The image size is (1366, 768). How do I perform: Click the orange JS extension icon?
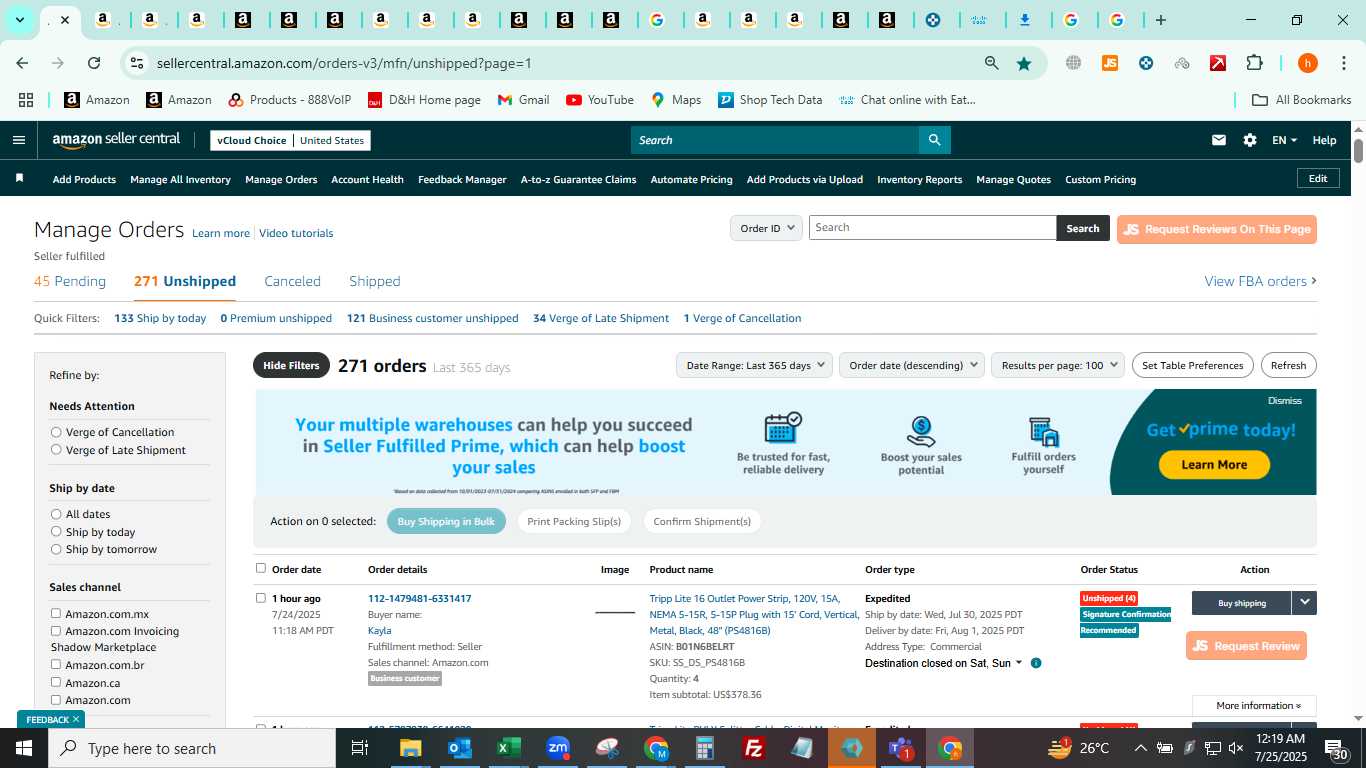tap(1109, 63)
